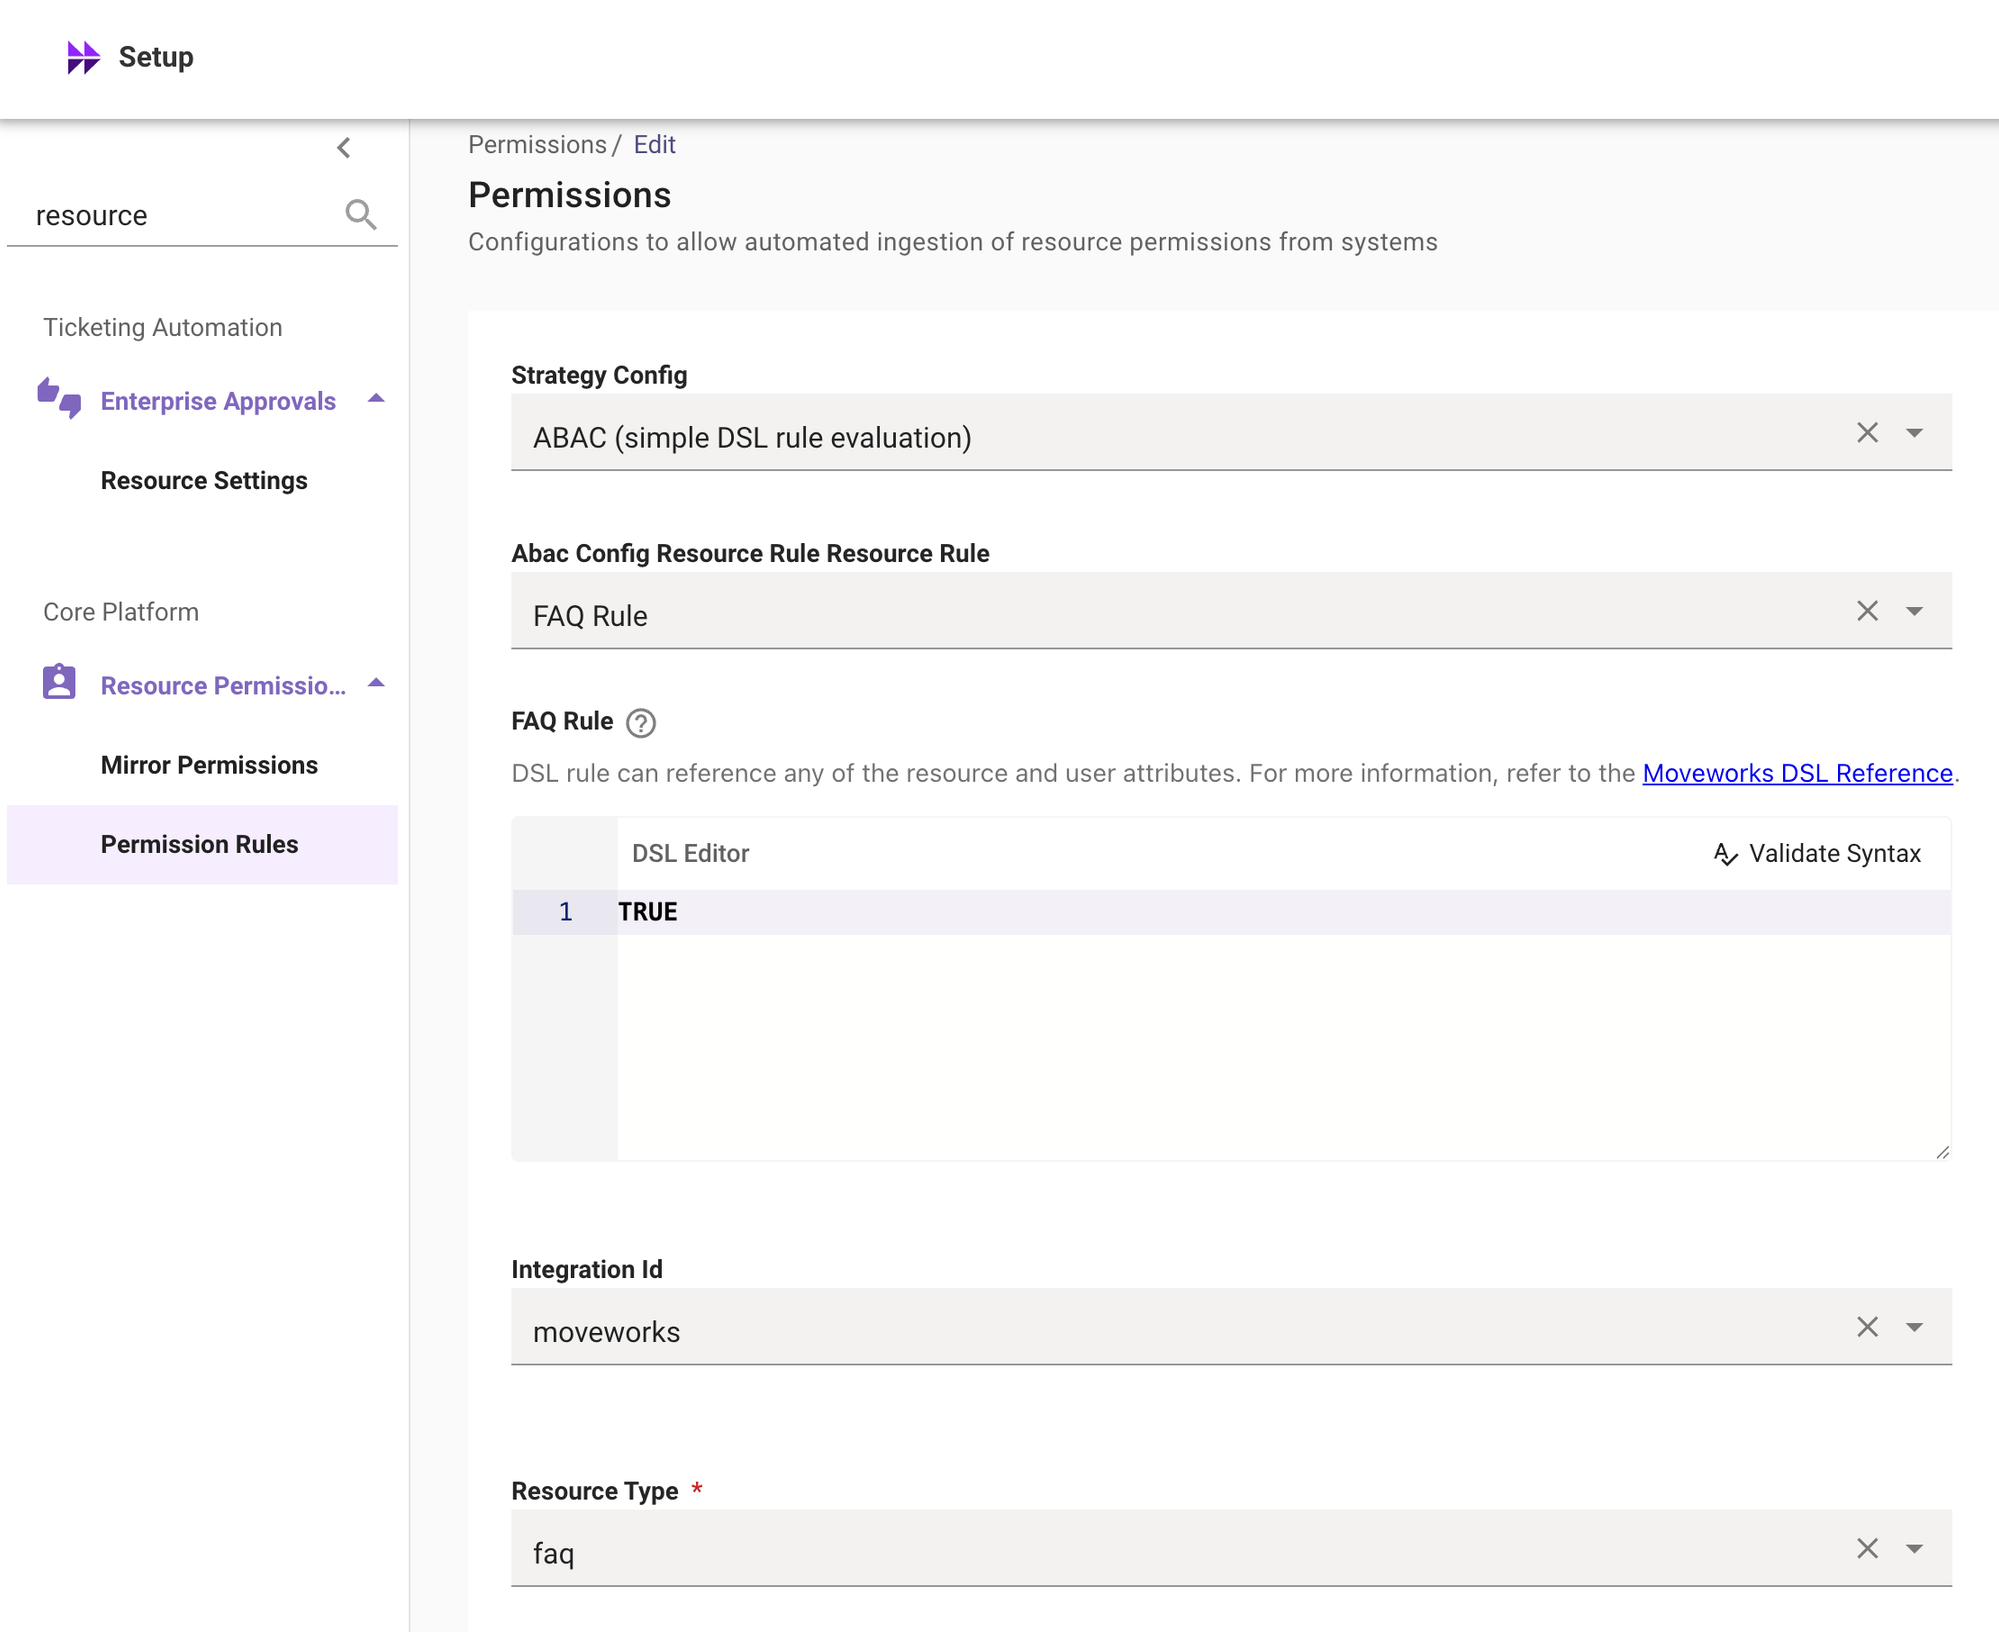Click the Moveworks logo icon
1999x1632 pixels.
[83, 57]
